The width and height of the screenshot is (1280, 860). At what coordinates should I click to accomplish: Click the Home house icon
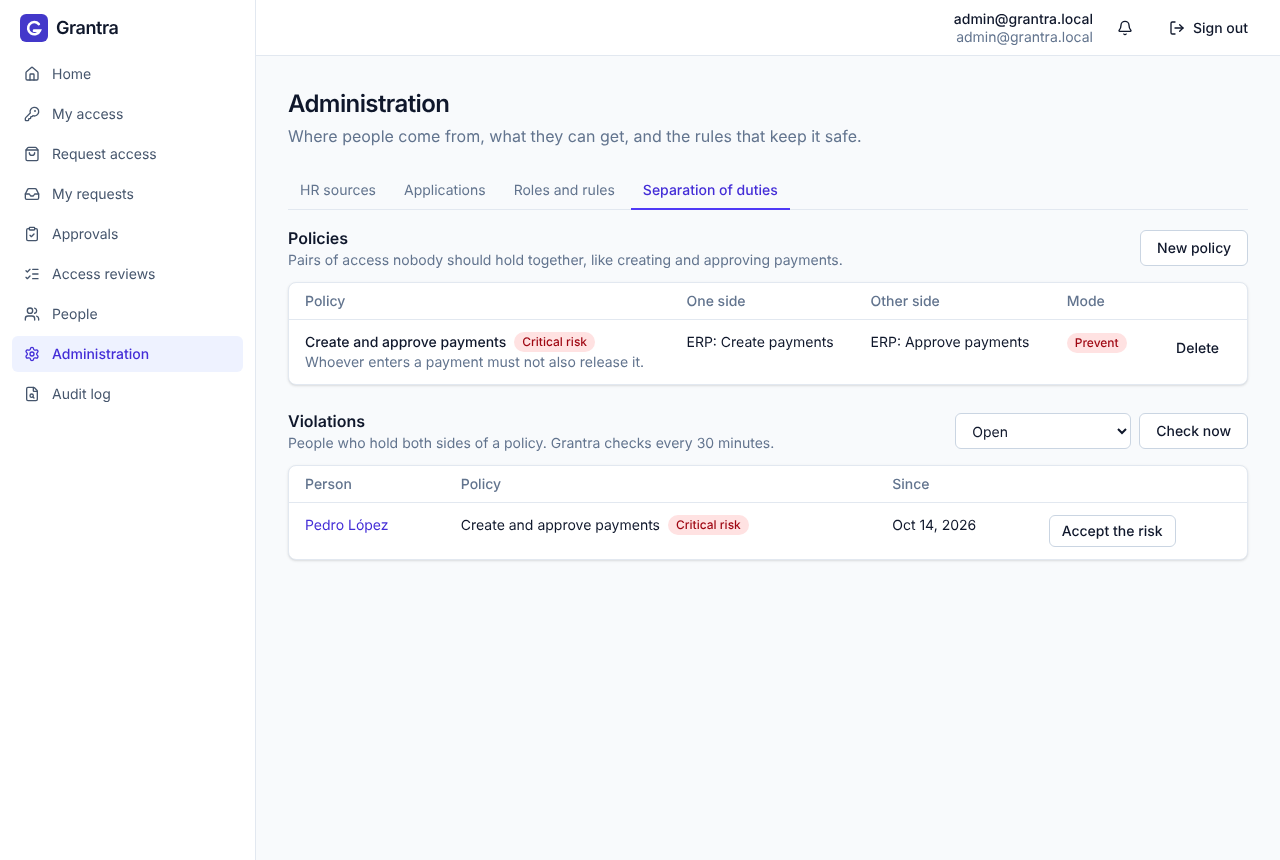click(x=32, y=74)
